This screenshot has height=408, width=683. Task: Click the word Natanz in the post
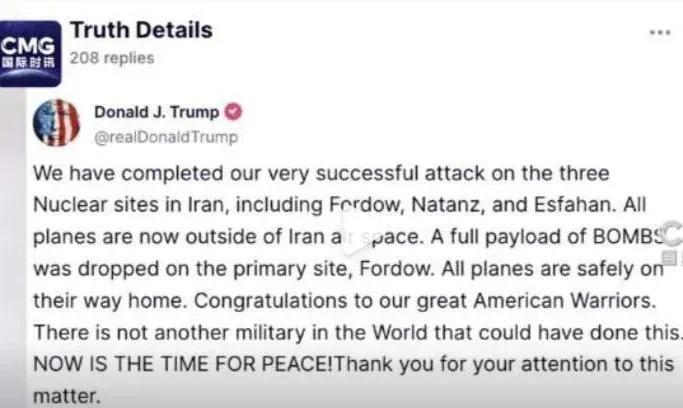pos(448,205)
